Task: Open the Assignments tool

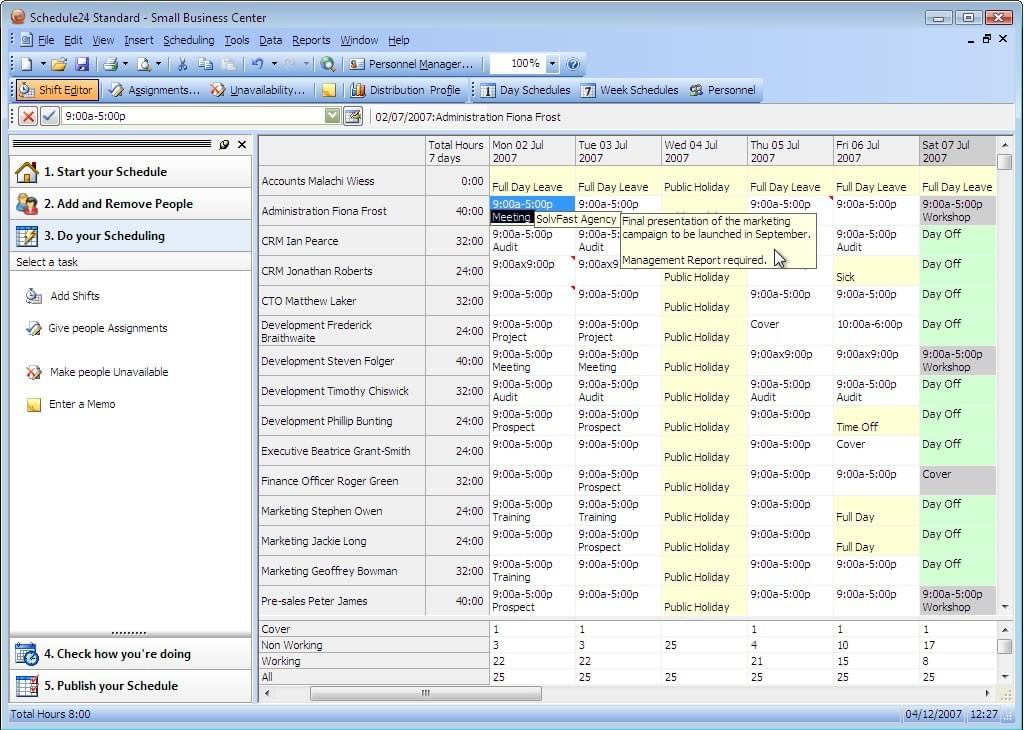Action: click(155, 89)
